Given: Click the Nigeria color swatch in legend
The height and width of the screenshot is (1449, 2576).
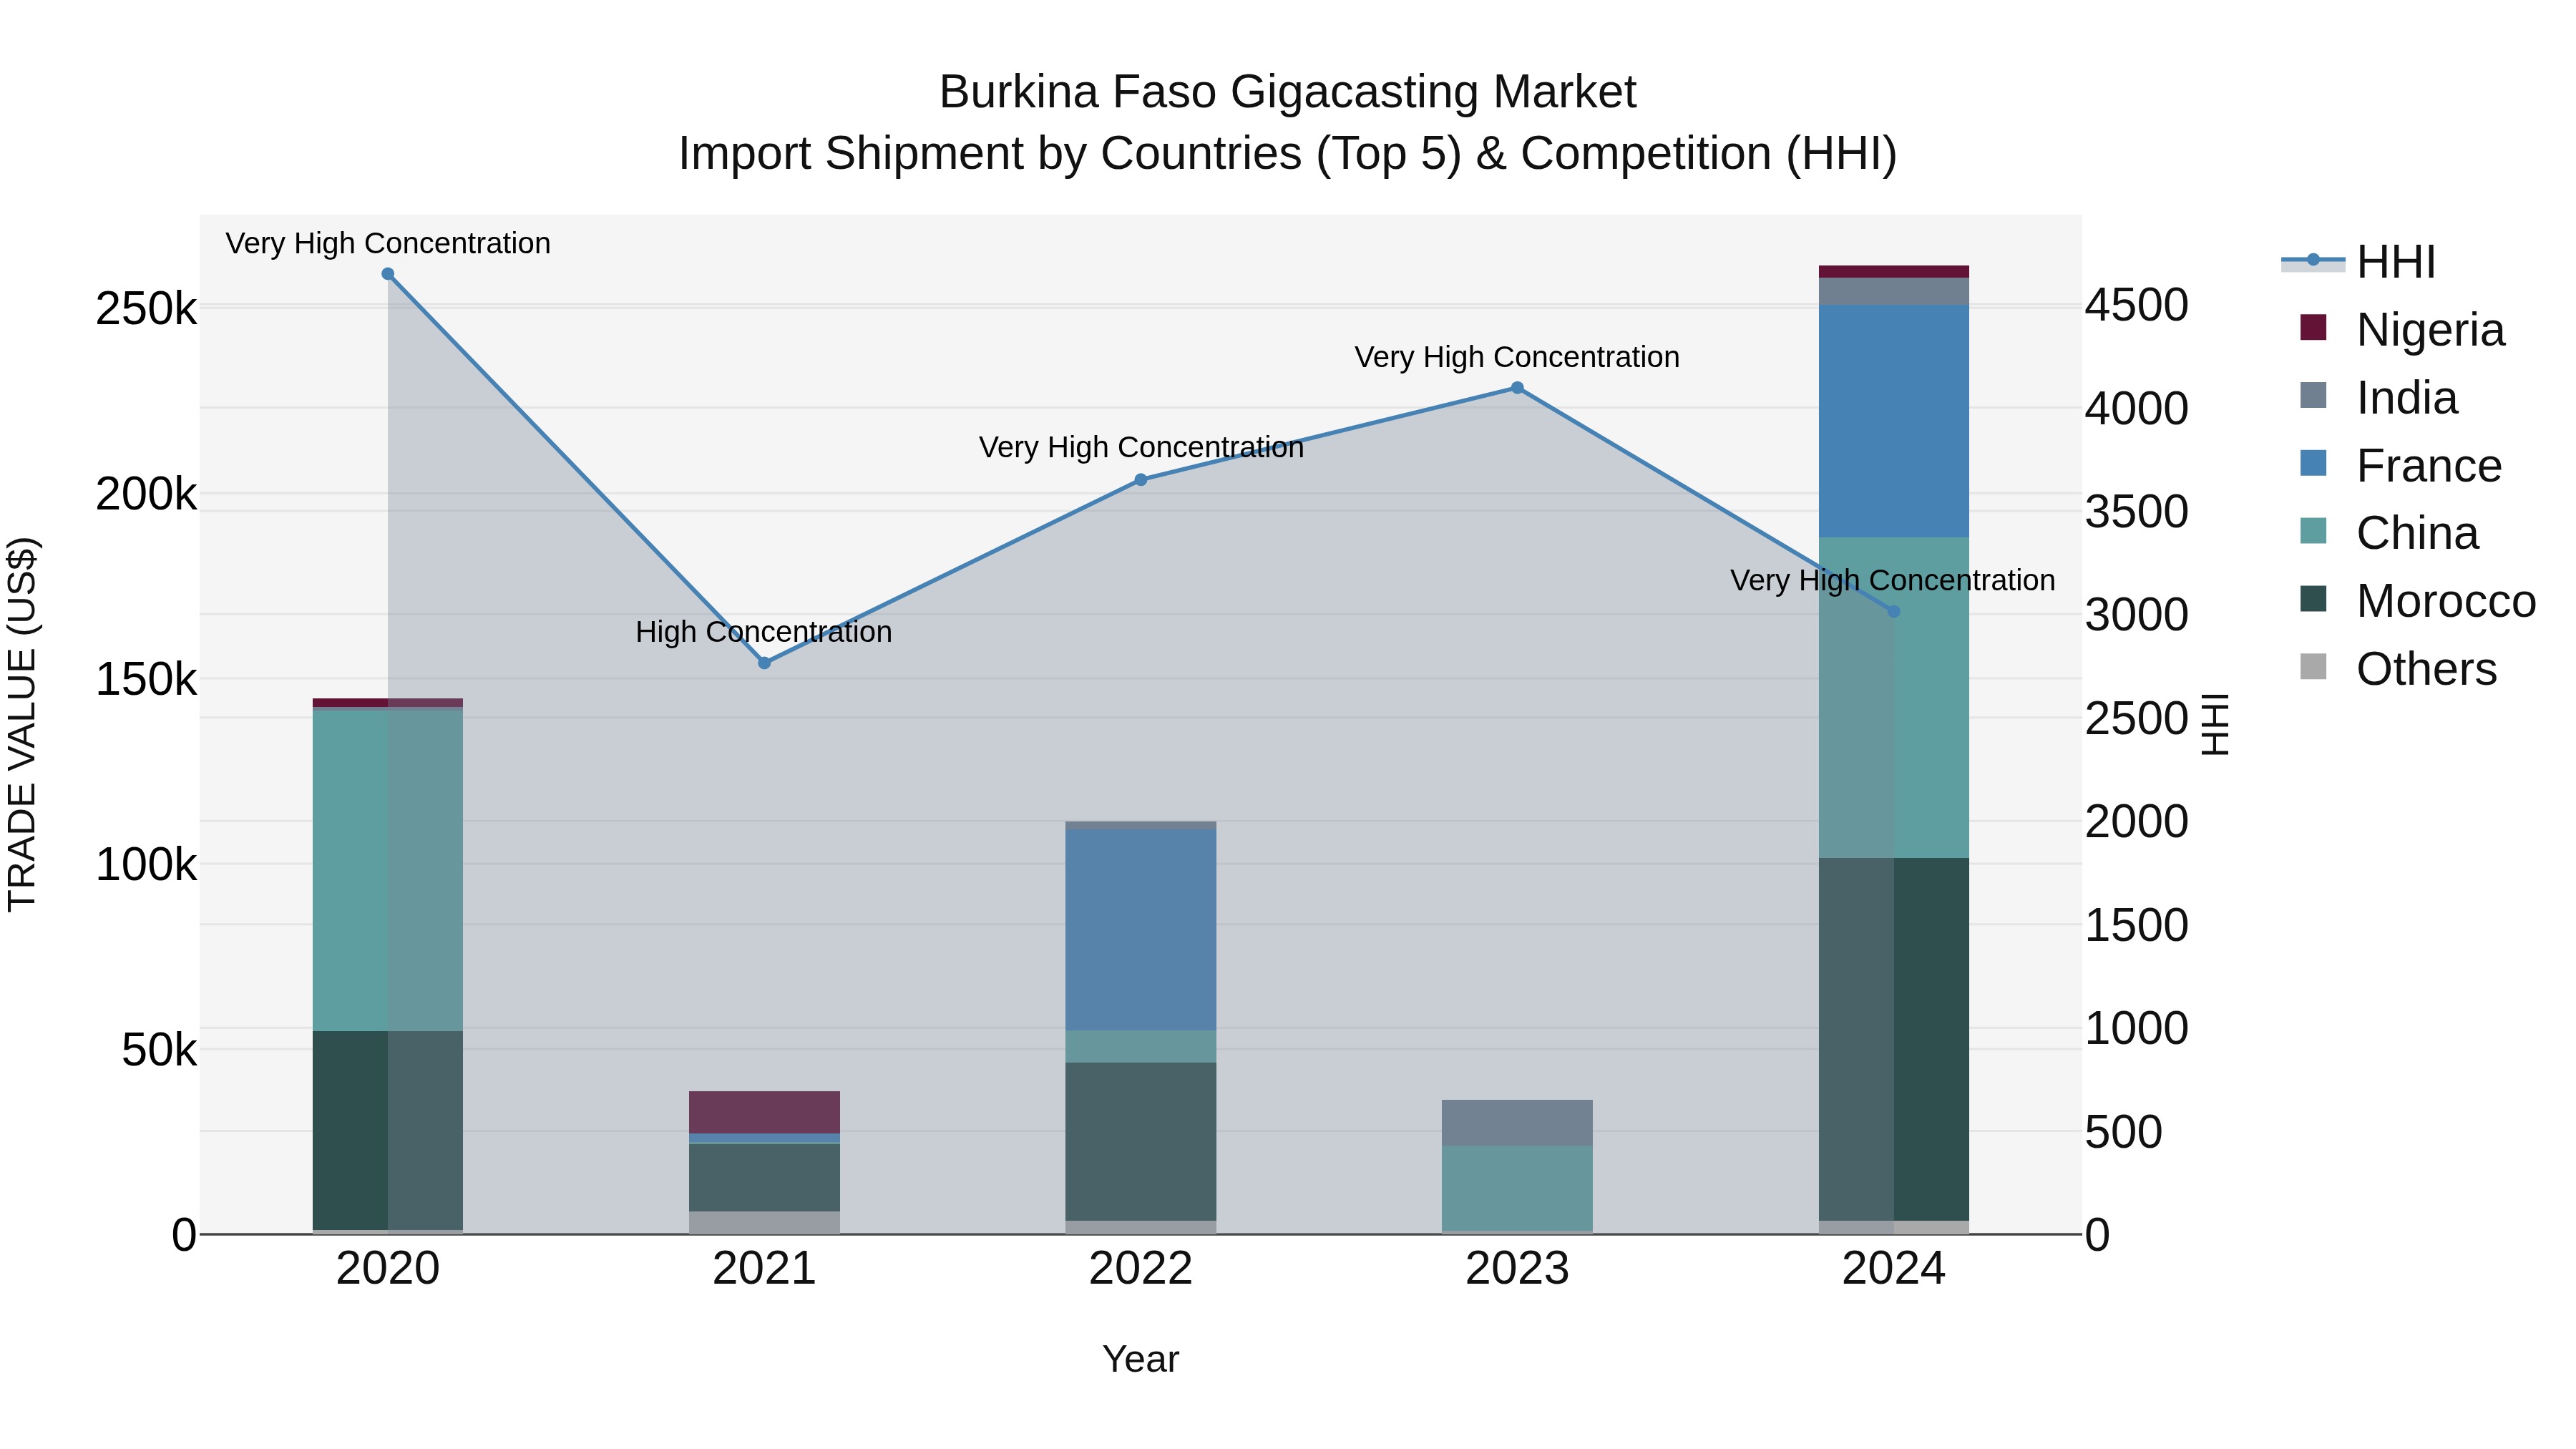Looking at the screenshot, I should [2313, 327].
